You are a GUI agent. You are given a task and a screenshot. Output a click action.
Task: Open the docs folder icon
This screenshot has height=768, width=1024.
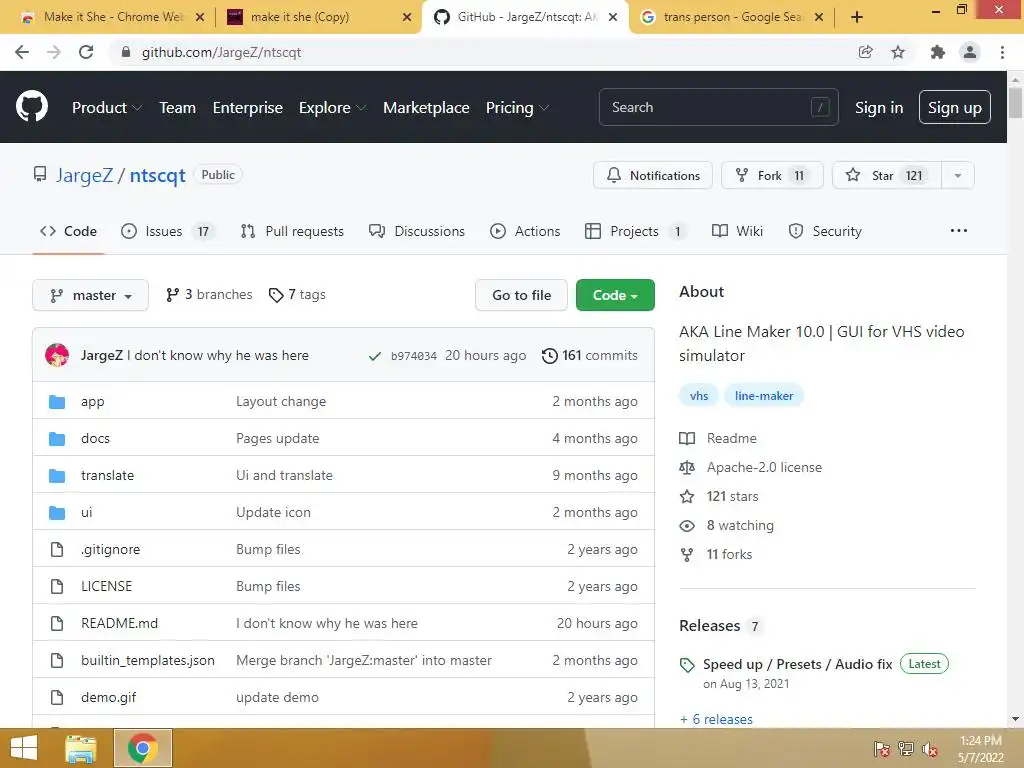coord(57,439)
